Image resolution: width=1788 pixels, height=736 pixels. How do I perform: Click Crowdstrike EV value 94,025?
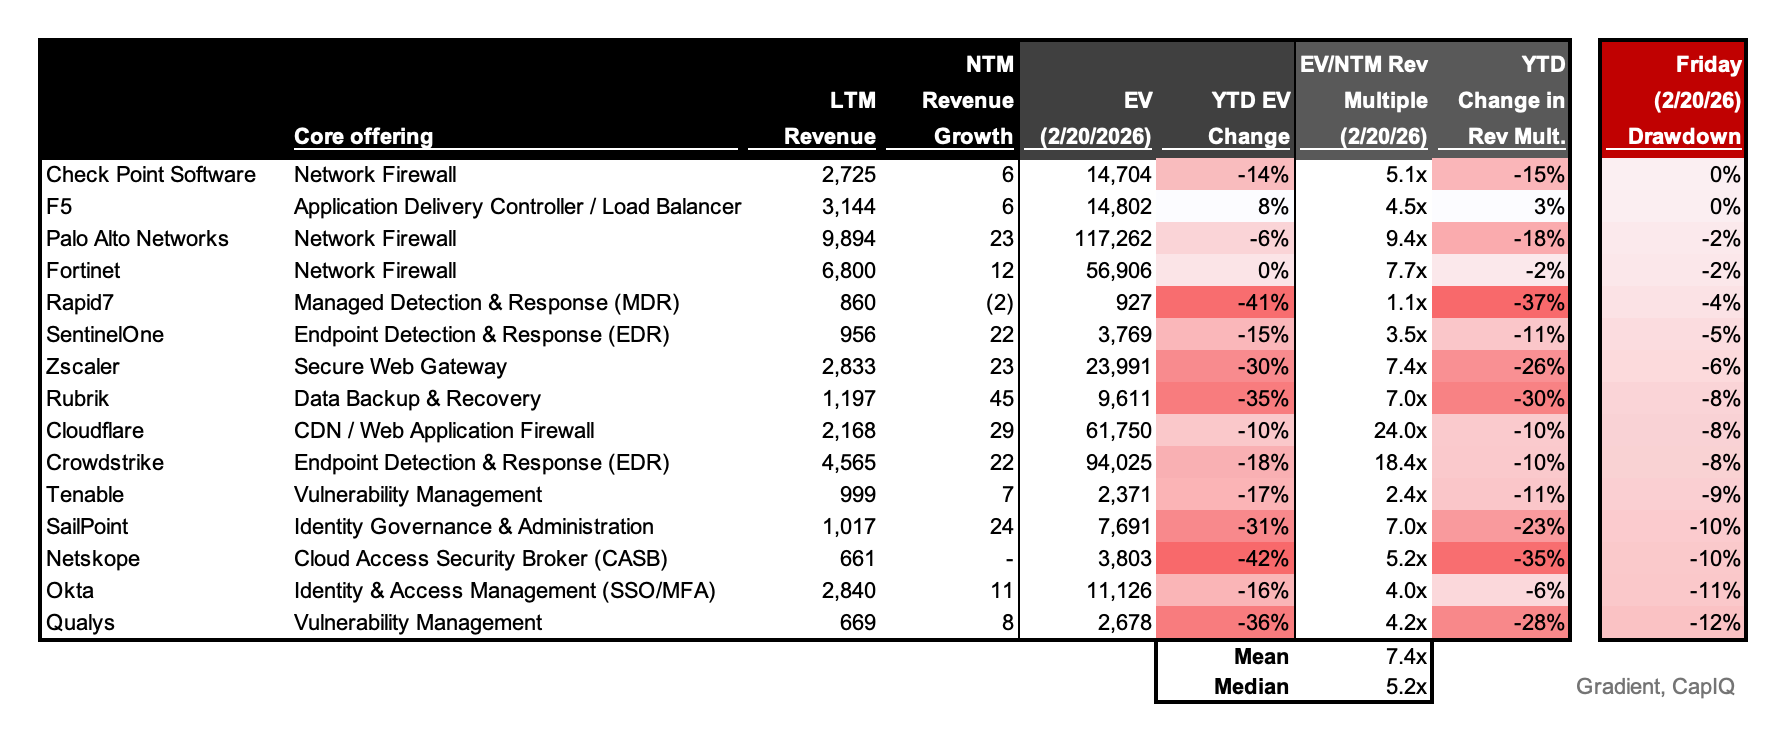click(1118, 462)
